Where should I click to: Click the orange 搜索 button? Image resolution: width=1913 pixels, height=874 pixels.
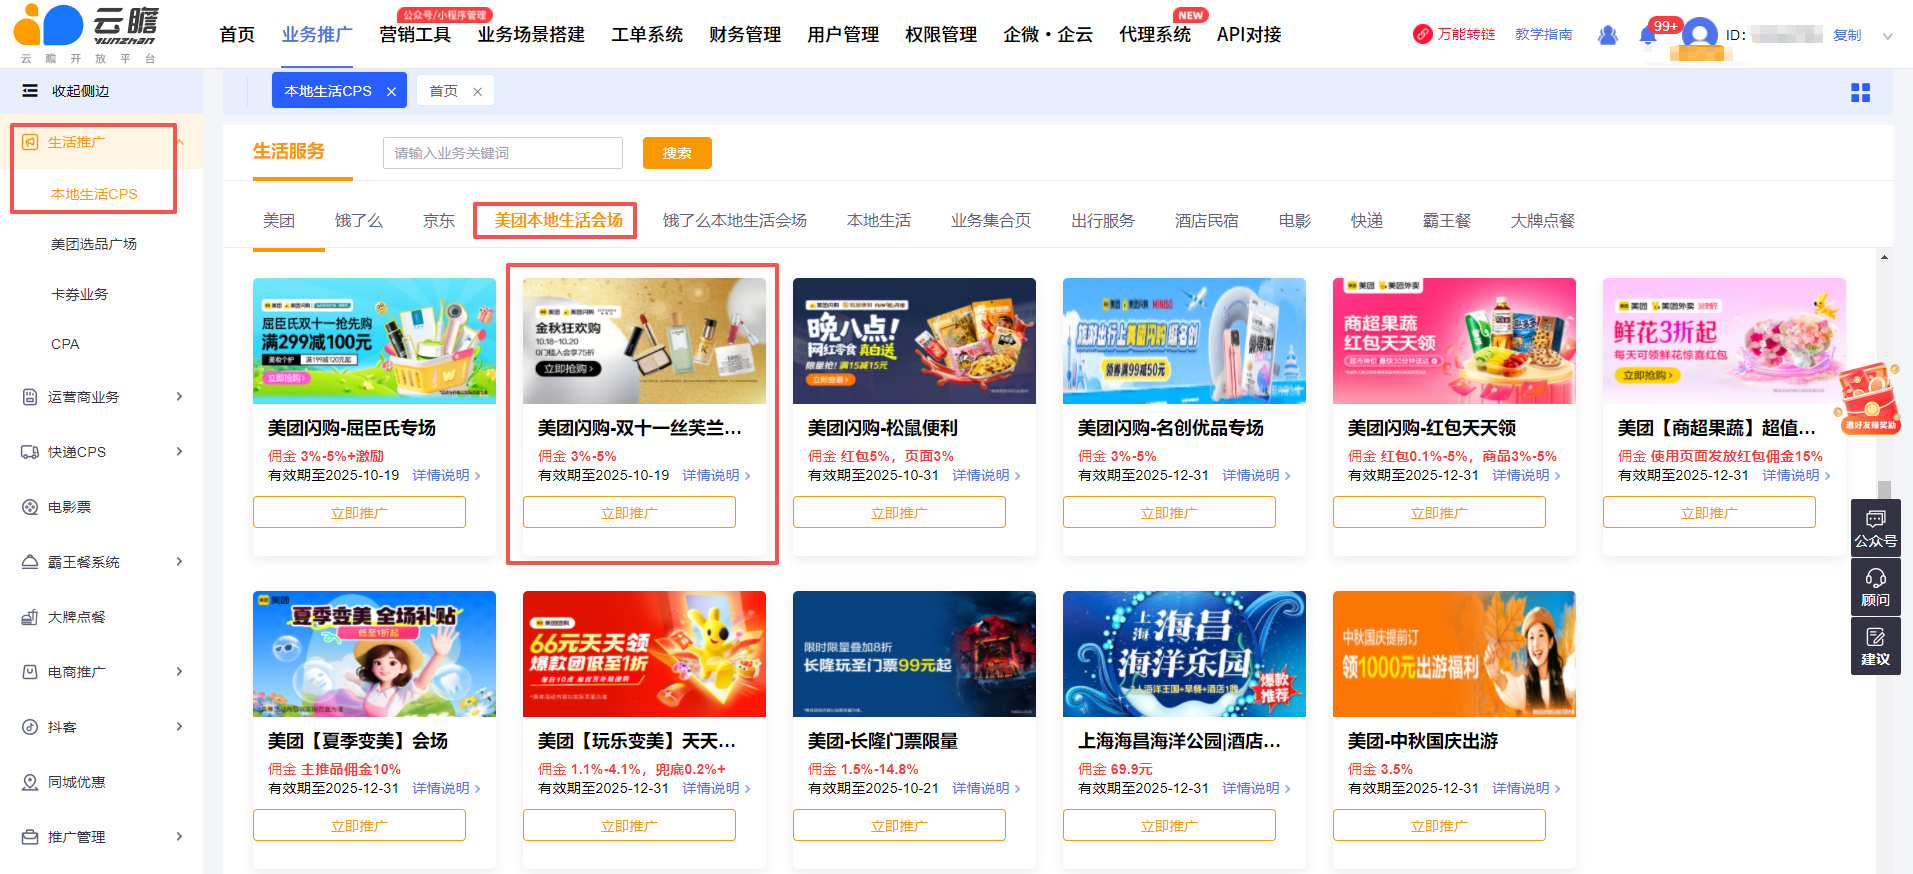(x=677, y=153)
